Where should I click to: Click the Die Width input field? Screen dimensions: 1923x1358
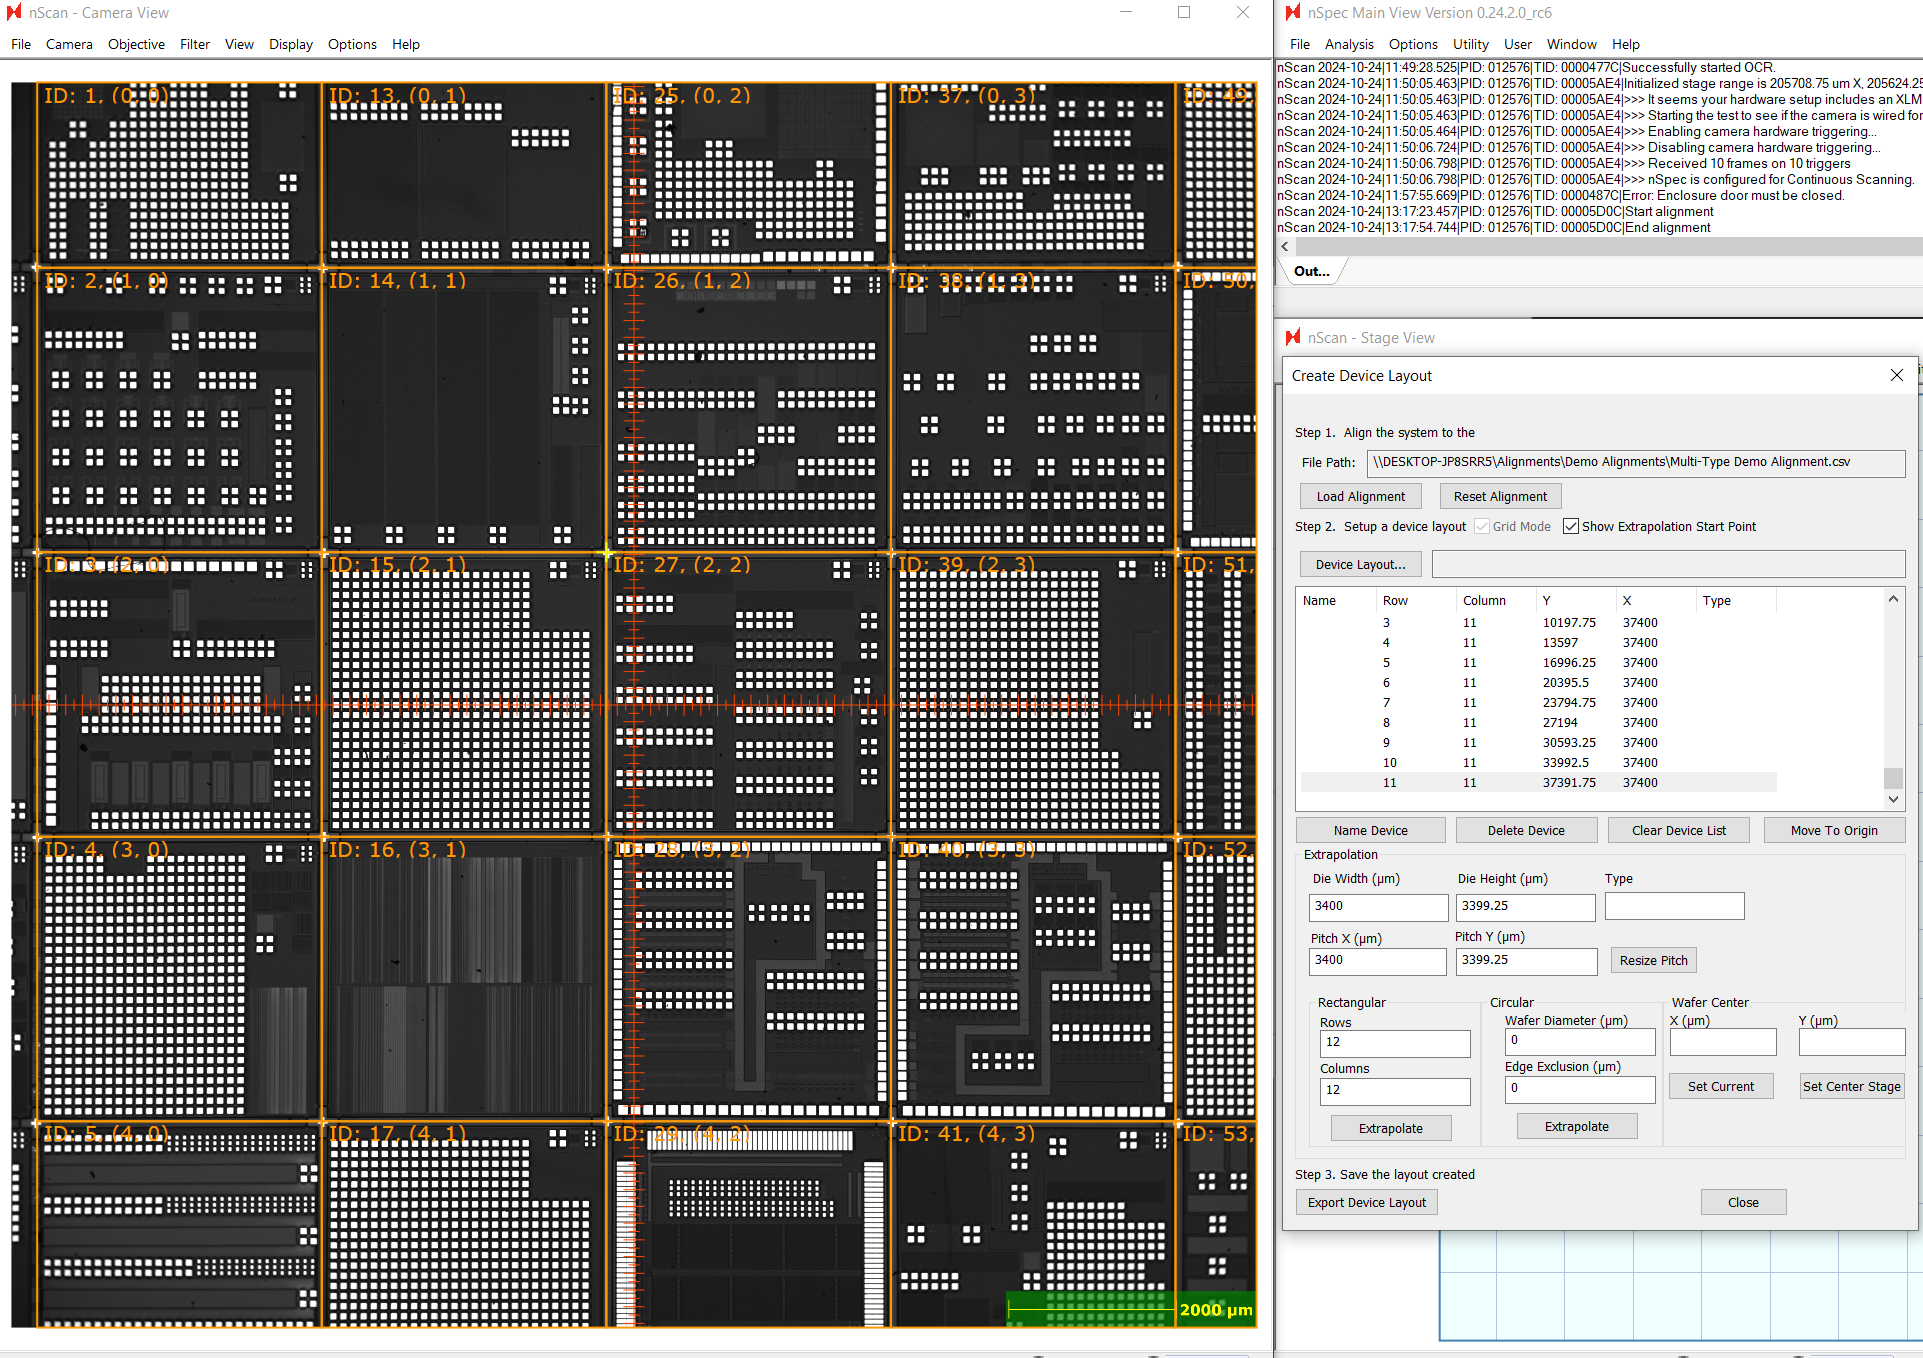(1377, 906)
